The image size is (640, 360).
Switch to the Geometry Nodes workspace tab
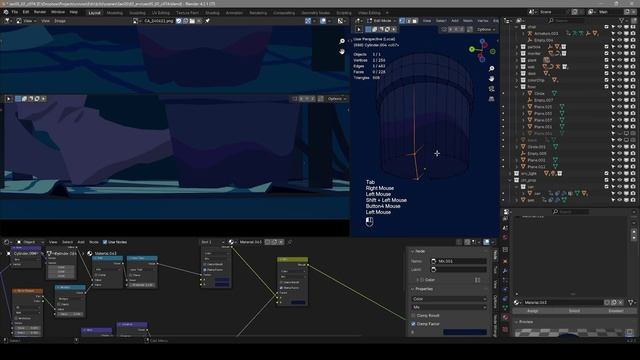[x=316, y=13]
